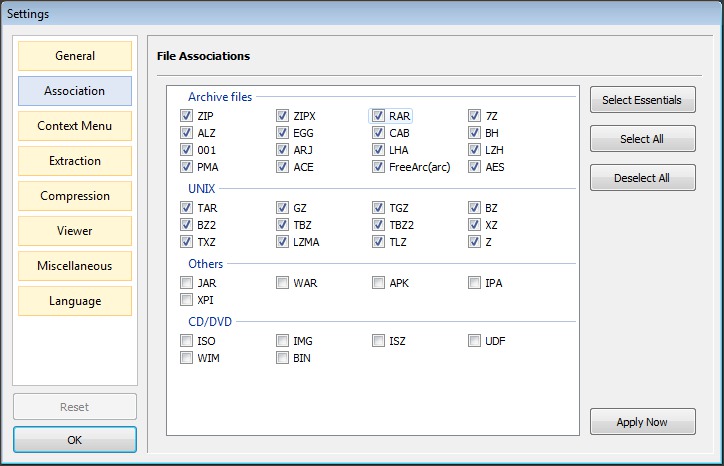Click the Apply Now button
This screenshot has width=724, height=466.
tap(643, 422)
